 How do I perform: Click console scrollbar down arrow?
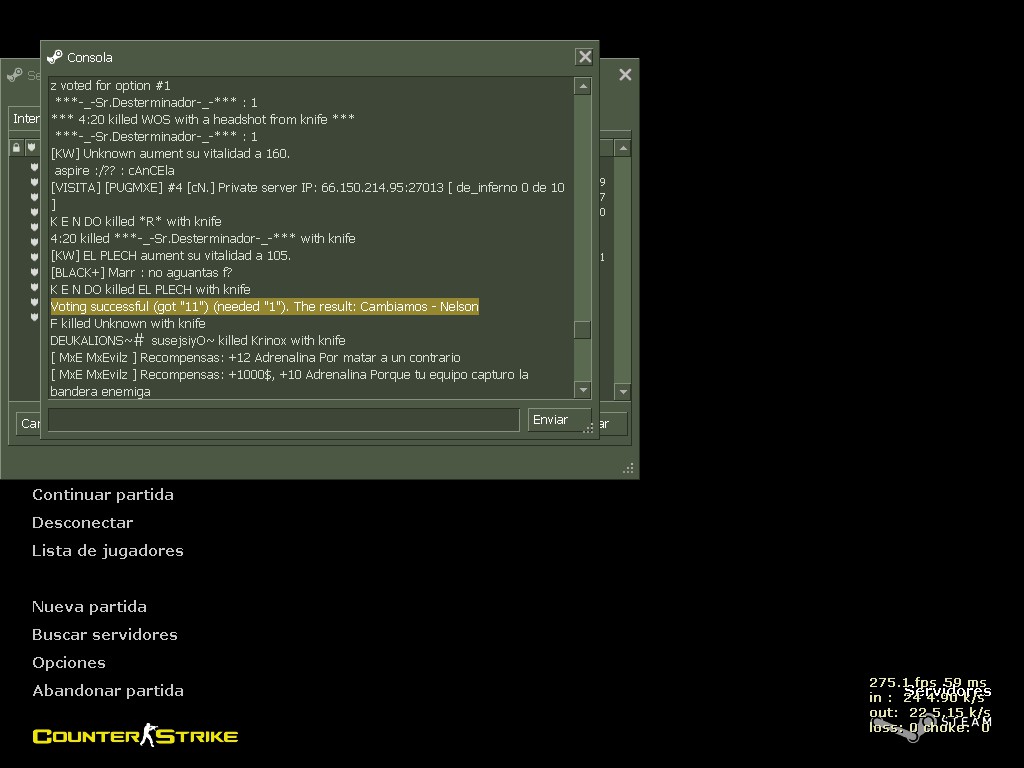click(583, 390)
